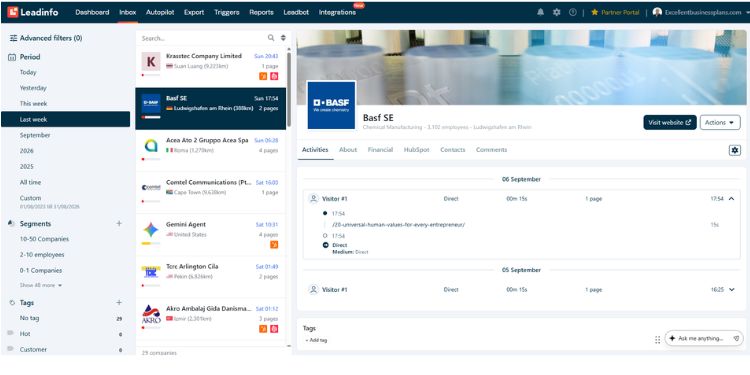The image size is (750, 375).
Task: Click the visitor icon for 05 September
Action: pyautogui.click(x=313, y=289)
